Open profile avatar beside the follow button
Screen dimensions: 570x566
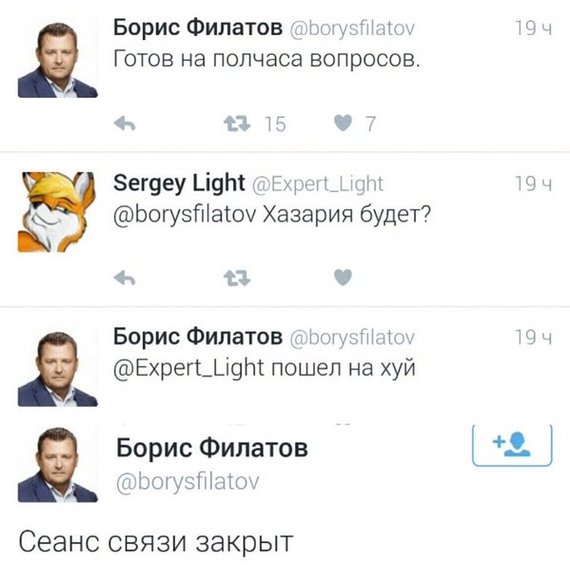[x=57, y=463]
